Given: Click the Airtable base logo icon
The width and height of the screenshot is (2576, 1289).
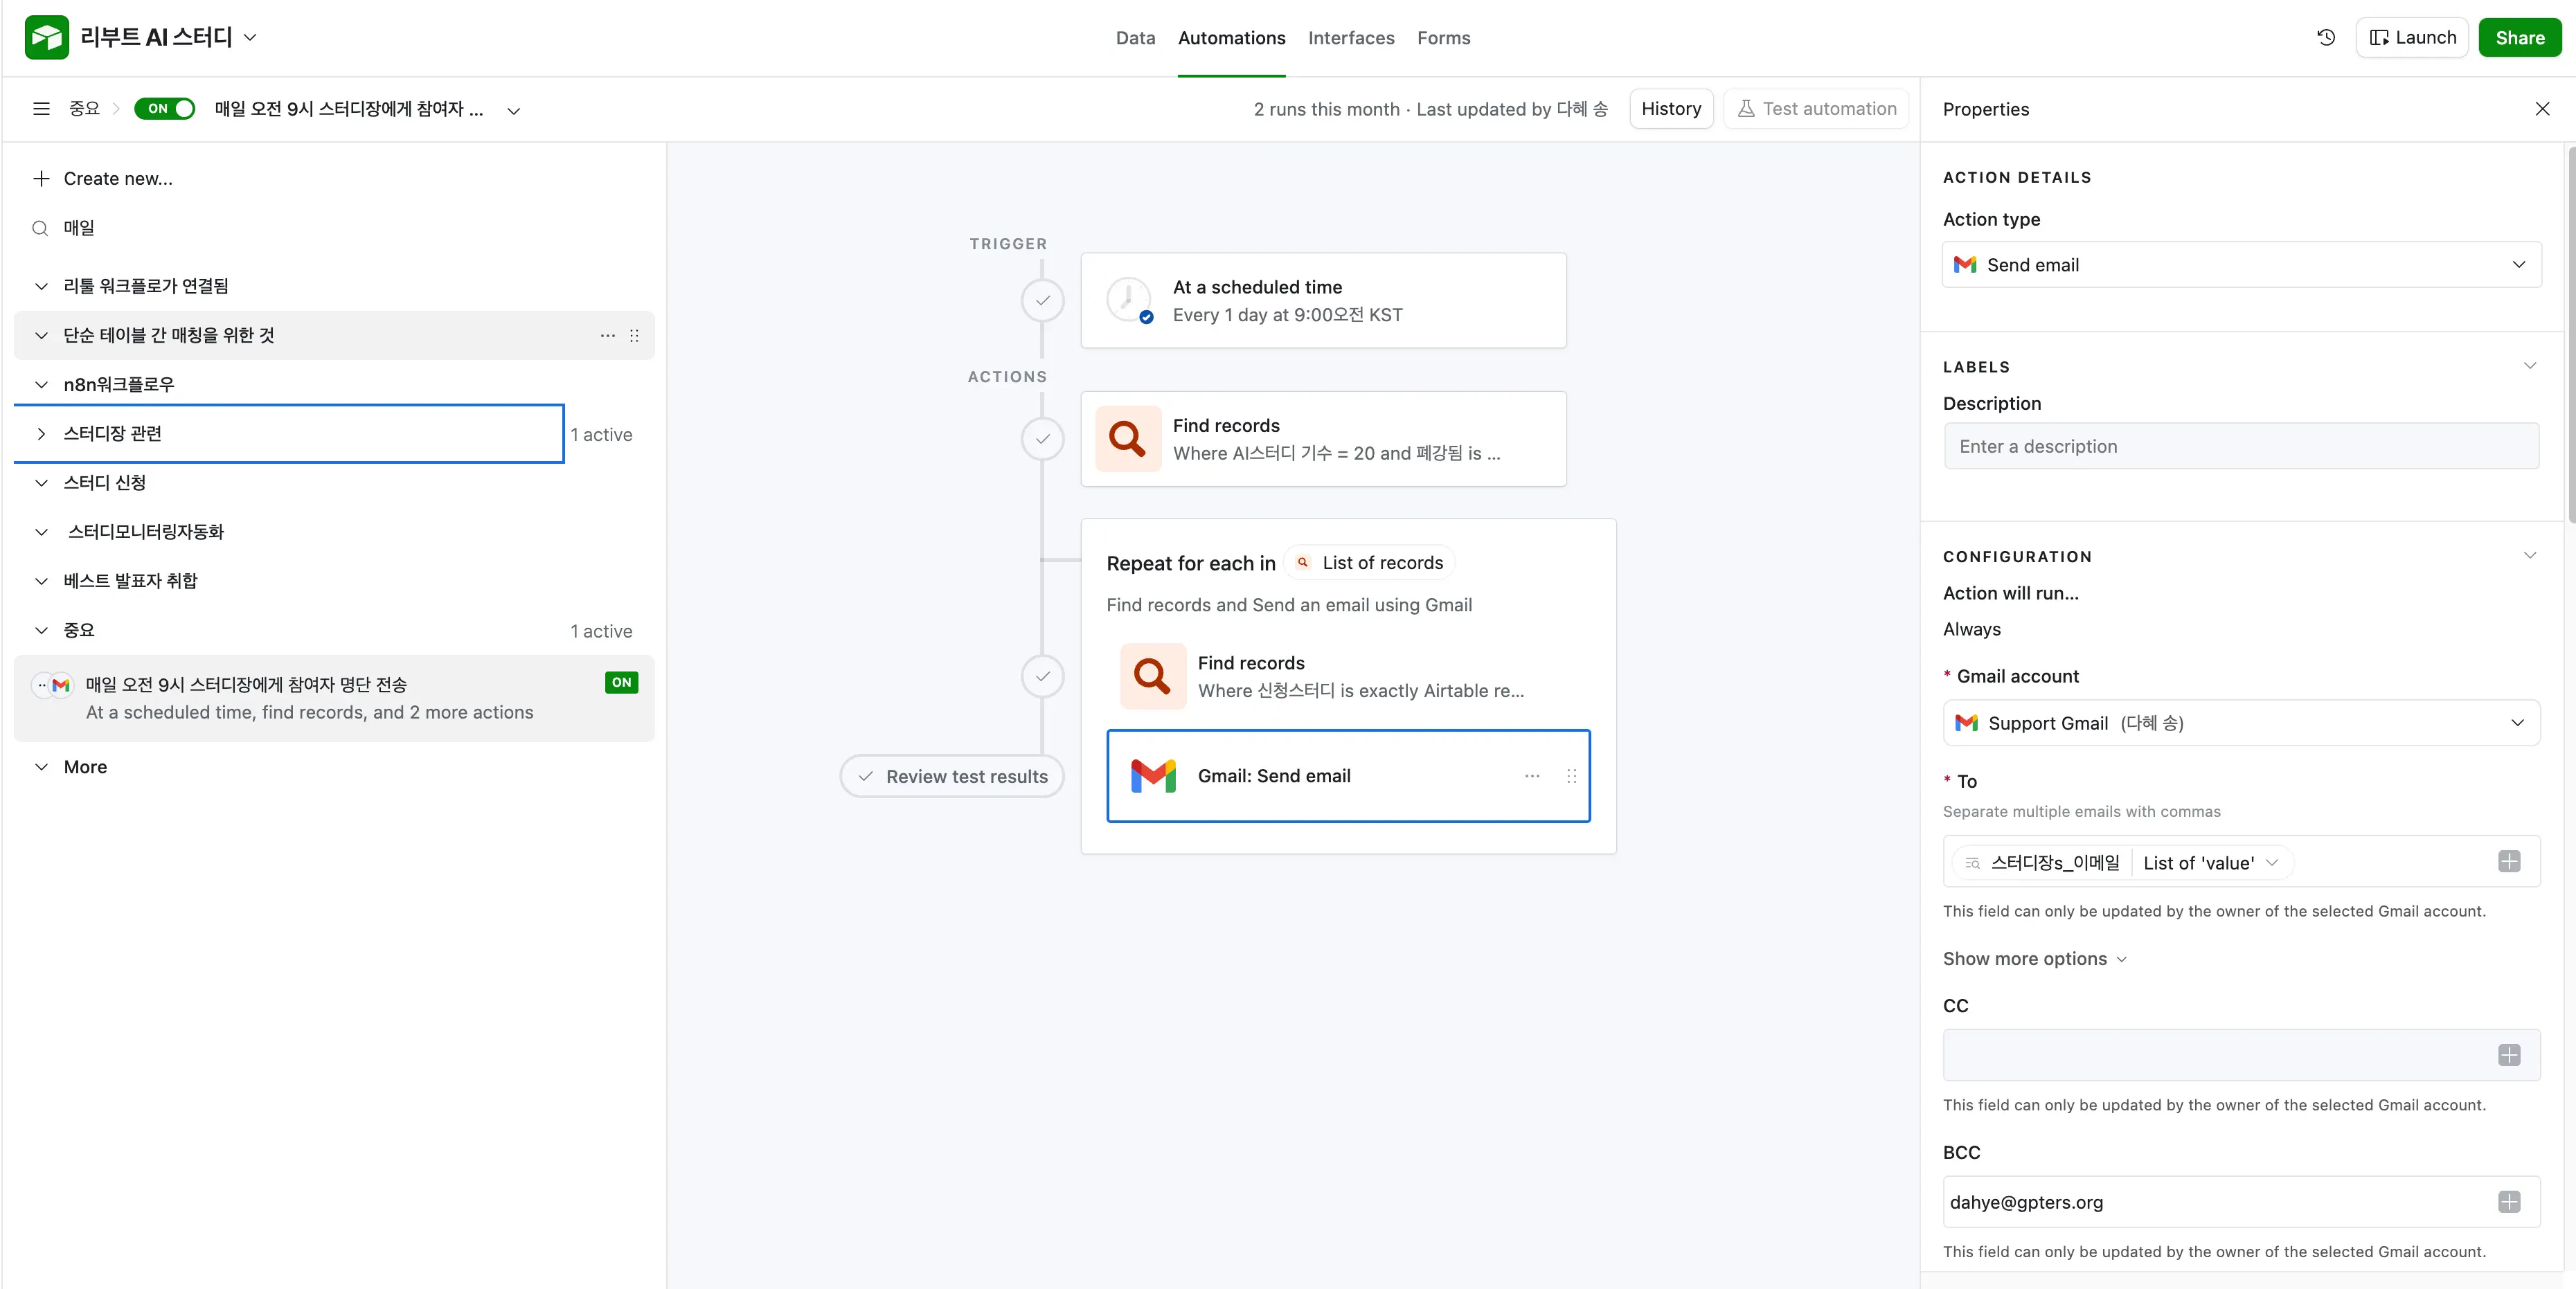Looking at the screenshot, I should [x=46, y=37].
